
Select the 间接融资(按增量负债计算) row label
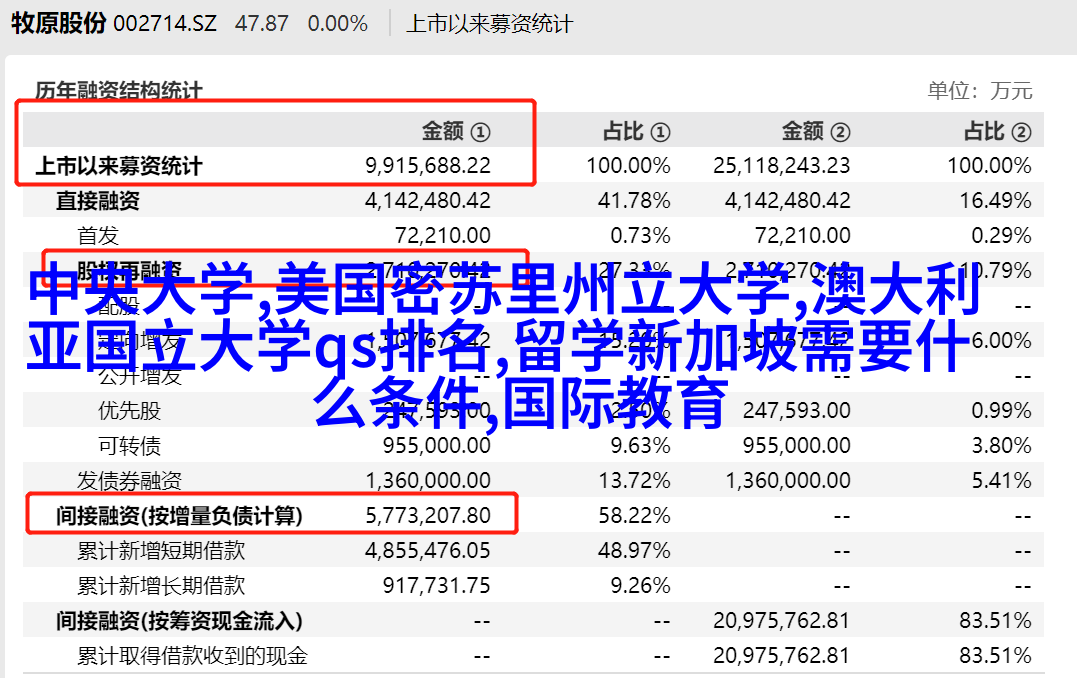[179, 516]
